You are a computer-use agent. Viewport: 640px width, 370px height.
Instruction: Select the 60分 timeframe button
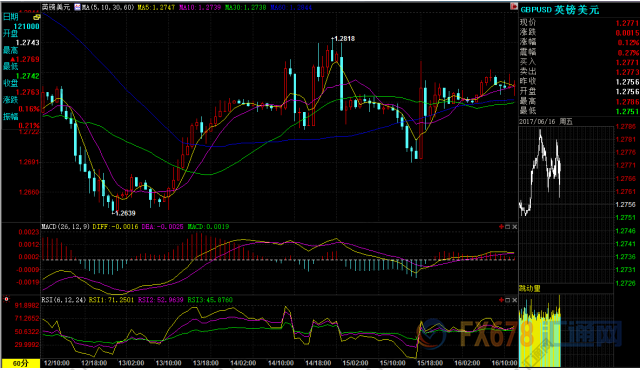pyautogui.click(x=21, y=363)
